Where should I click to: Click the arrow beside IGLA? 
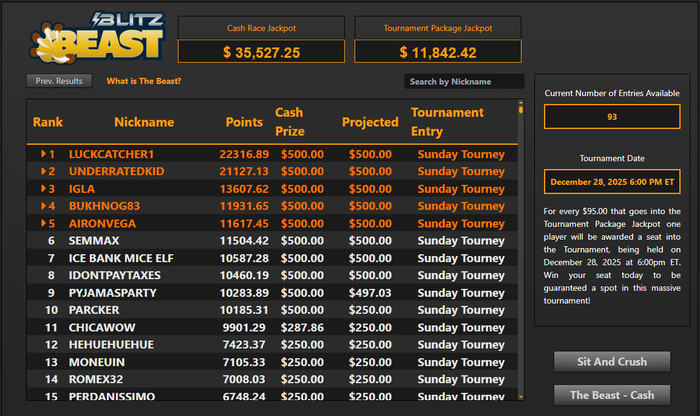click(43, 189)
